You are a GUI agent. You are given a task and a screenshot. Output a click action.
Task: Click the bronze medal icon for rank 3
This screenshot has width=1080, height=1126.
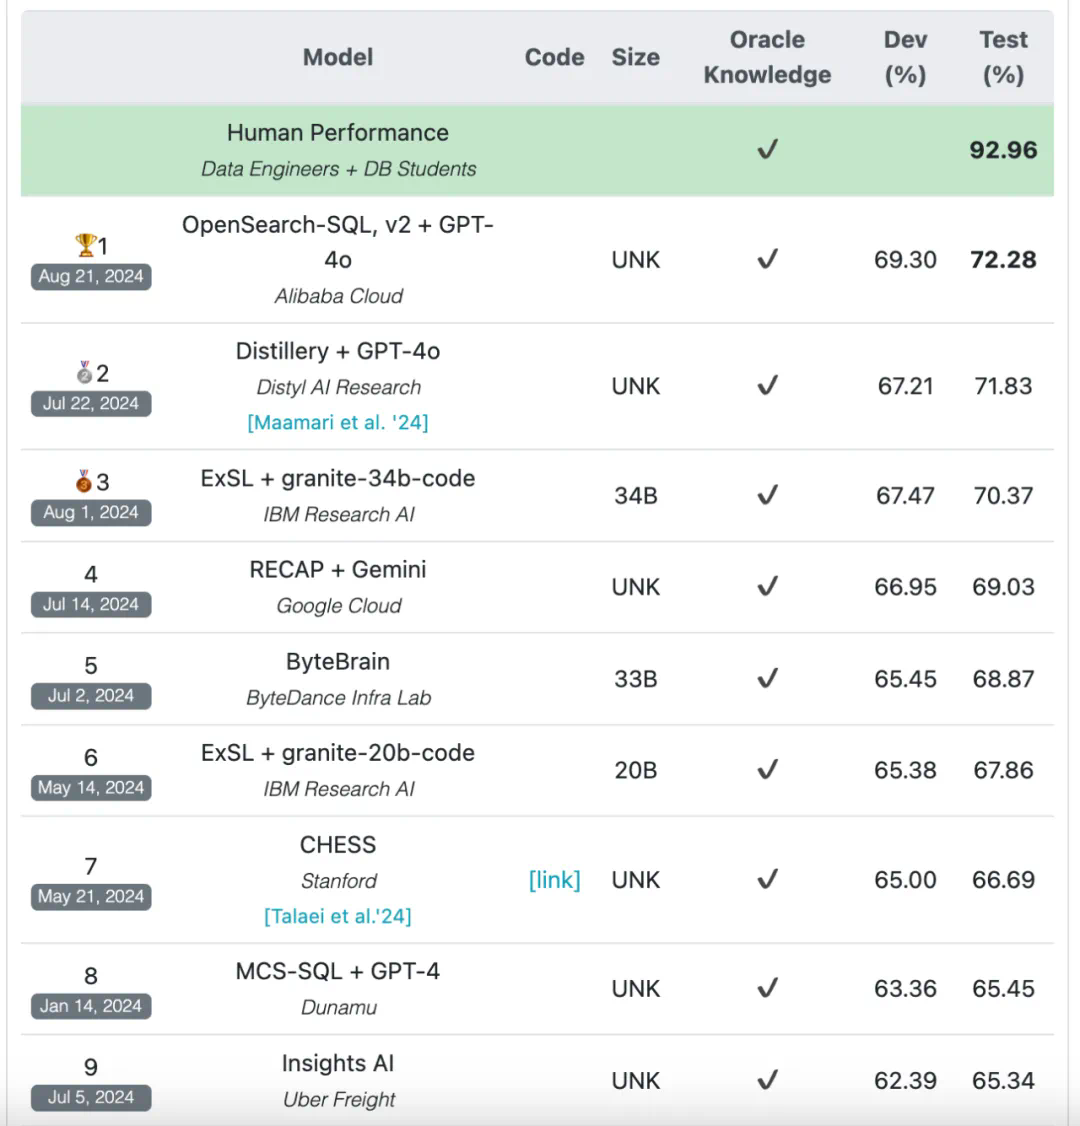pos(84,482)
